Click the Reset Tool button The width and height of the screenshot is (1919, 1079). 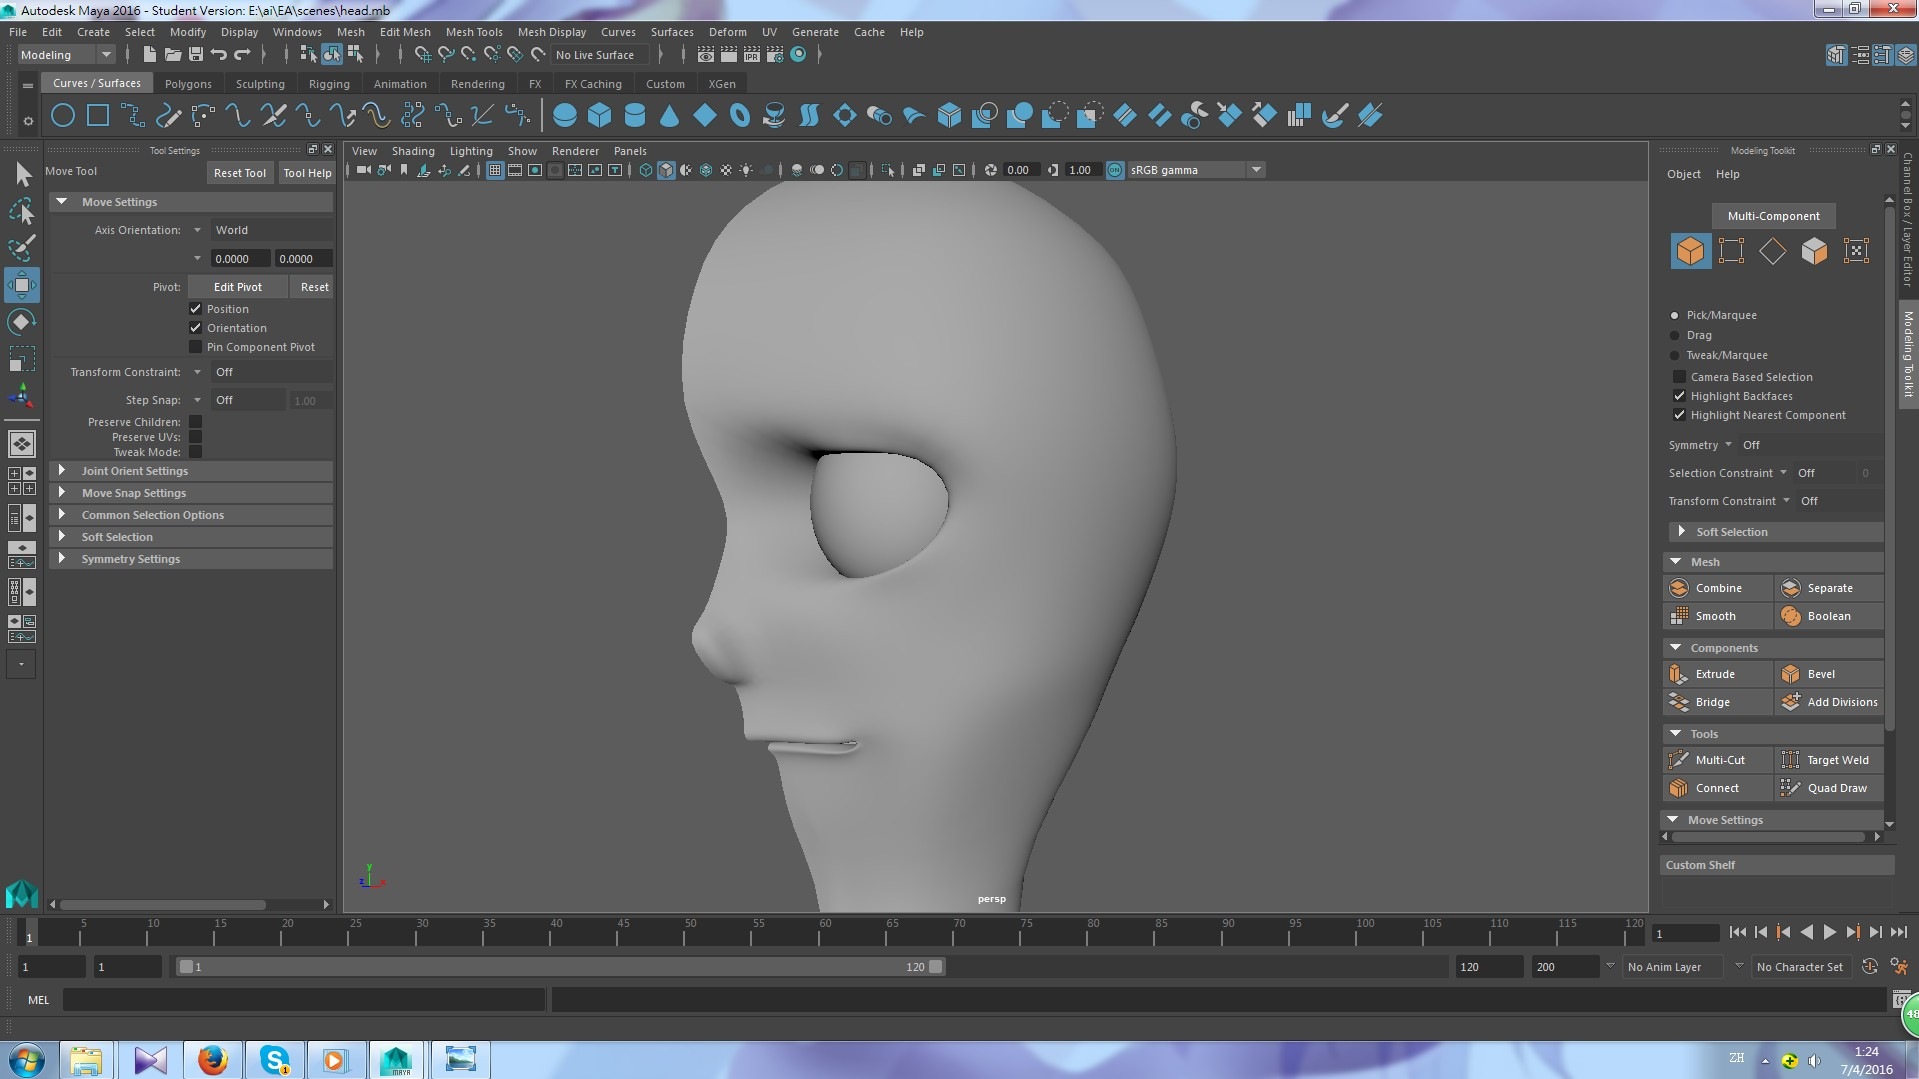point(239,173)
